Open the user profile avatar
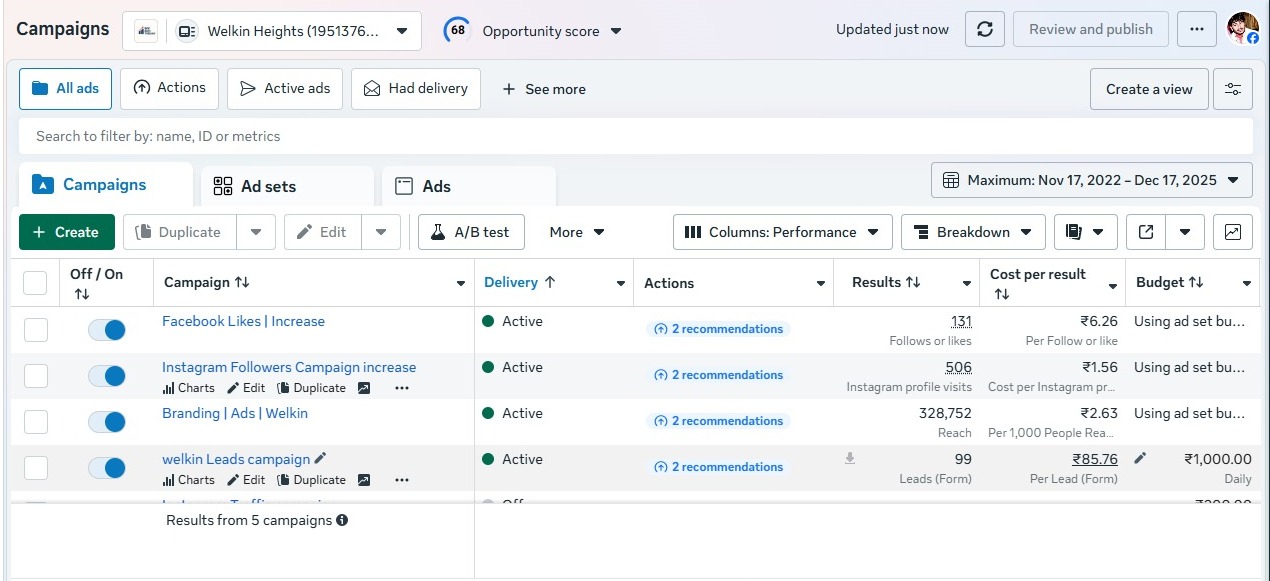 click(x=1243, y=29)
